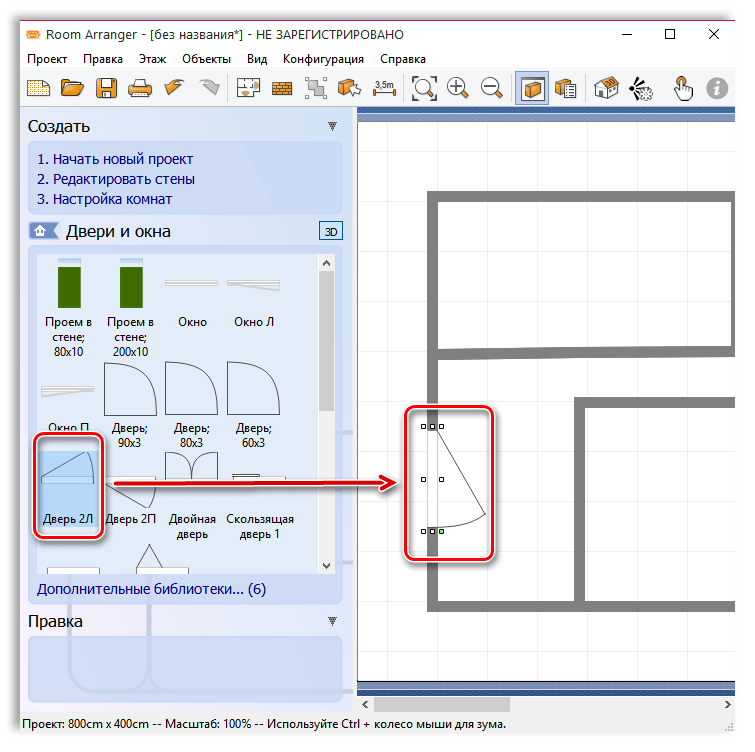Viewport: 755px width, 752px height.
Task: Save project with the floppy disk icon
Action: [x=106, y=88]
